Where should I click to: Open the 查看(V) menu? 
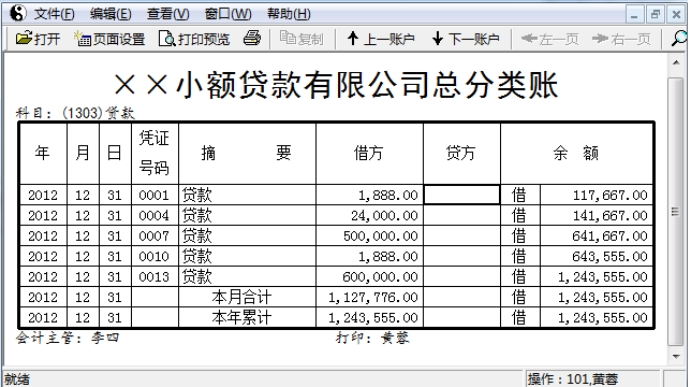[x=168, y=14]
